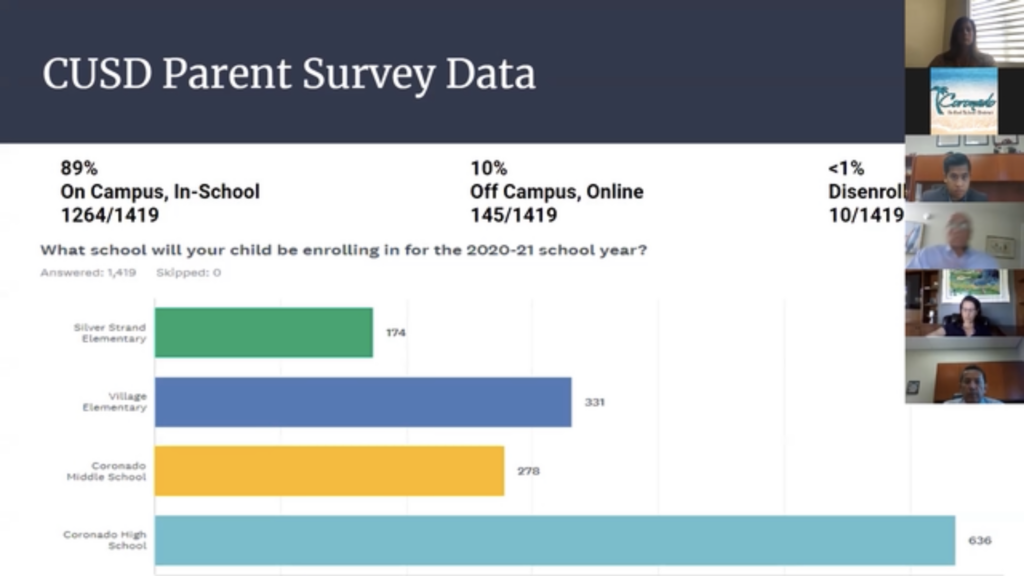Click the 89% On Campus, In-School statistic
This screenshot has height=576, width=1024.
(x=159, y=191)
